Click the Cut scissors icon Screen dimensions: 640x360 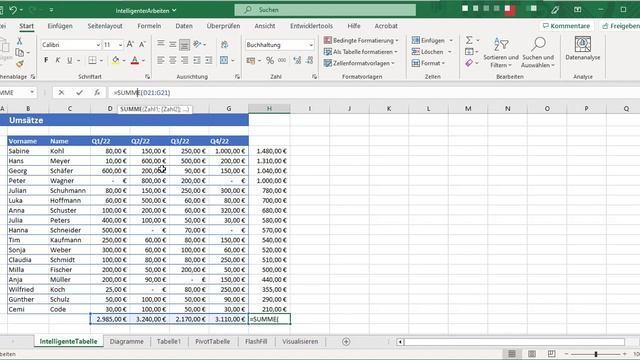point(19,41)
